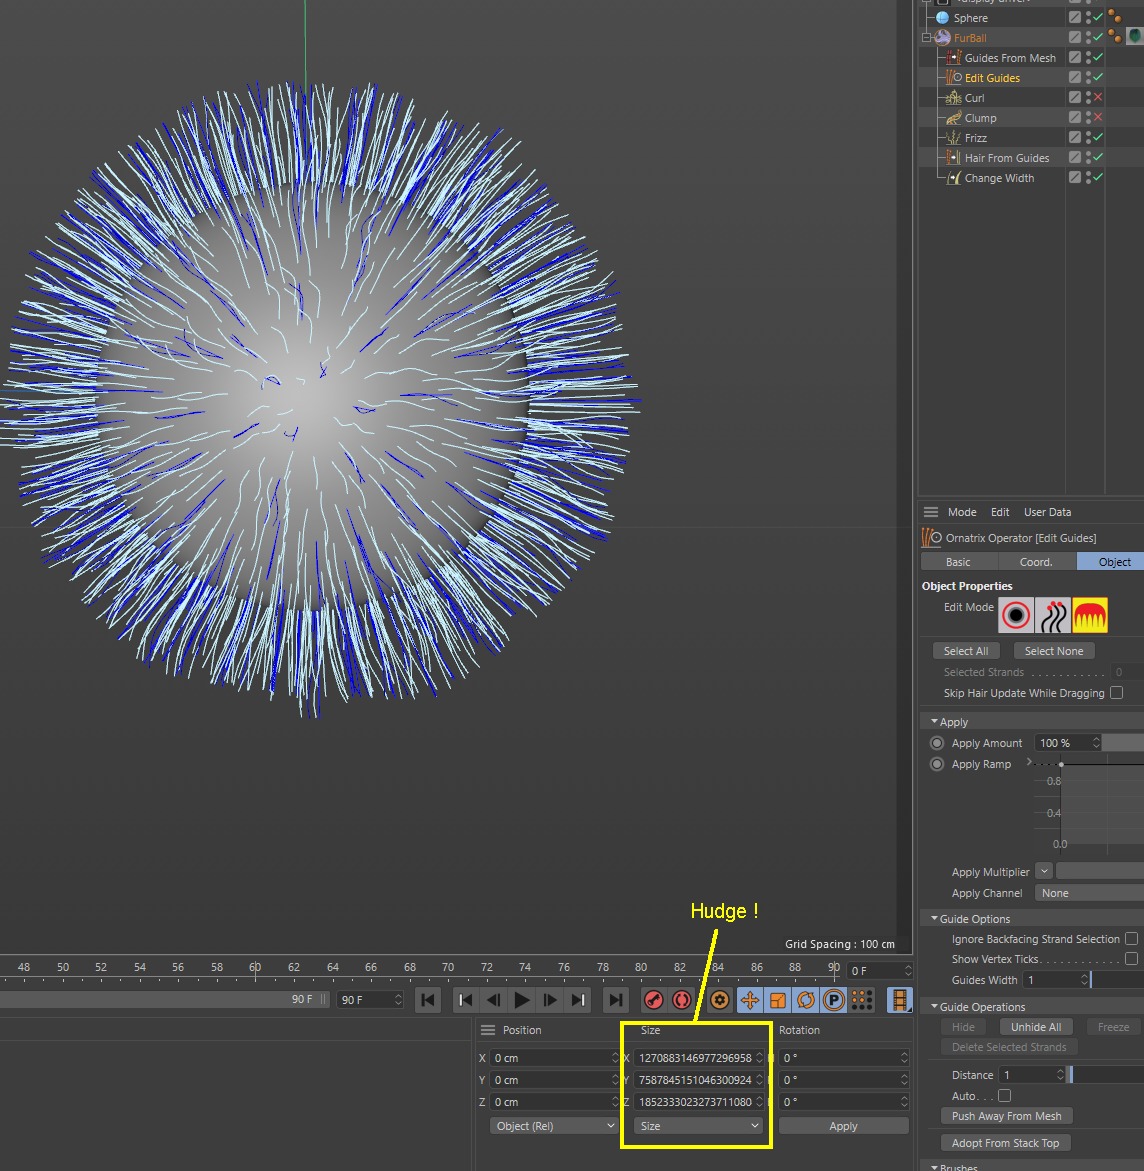1144x1171 pixels.
Task: Toggle position keyframe recording icon
Action: [749, 999]
